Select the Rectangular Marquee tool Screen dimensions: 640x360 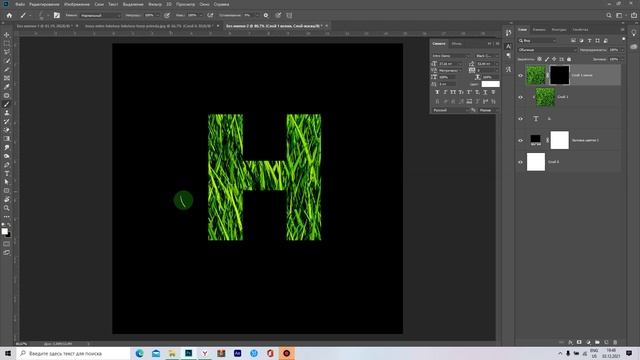click(x=7, y=44)
